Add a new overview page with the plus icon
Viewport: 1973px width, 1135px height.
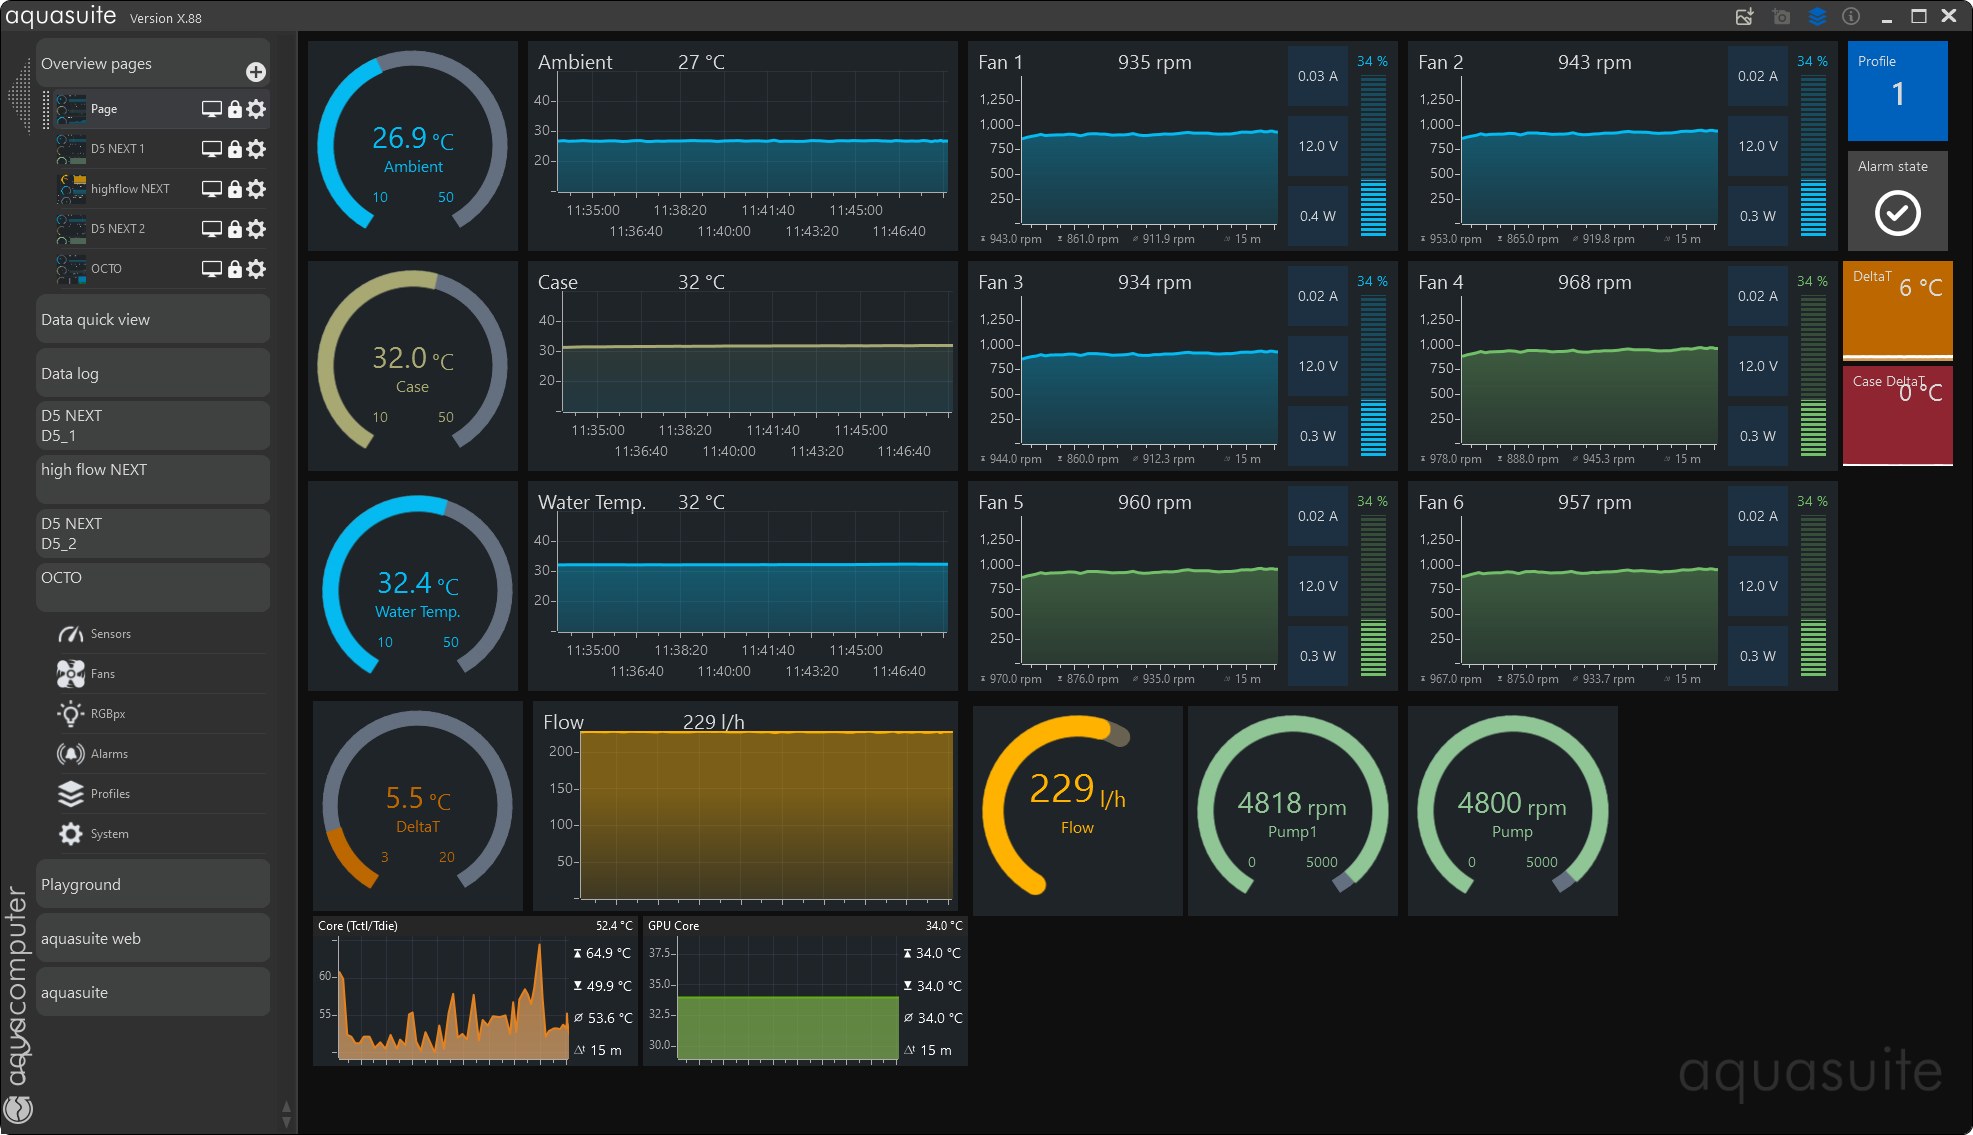coord(256,72)
